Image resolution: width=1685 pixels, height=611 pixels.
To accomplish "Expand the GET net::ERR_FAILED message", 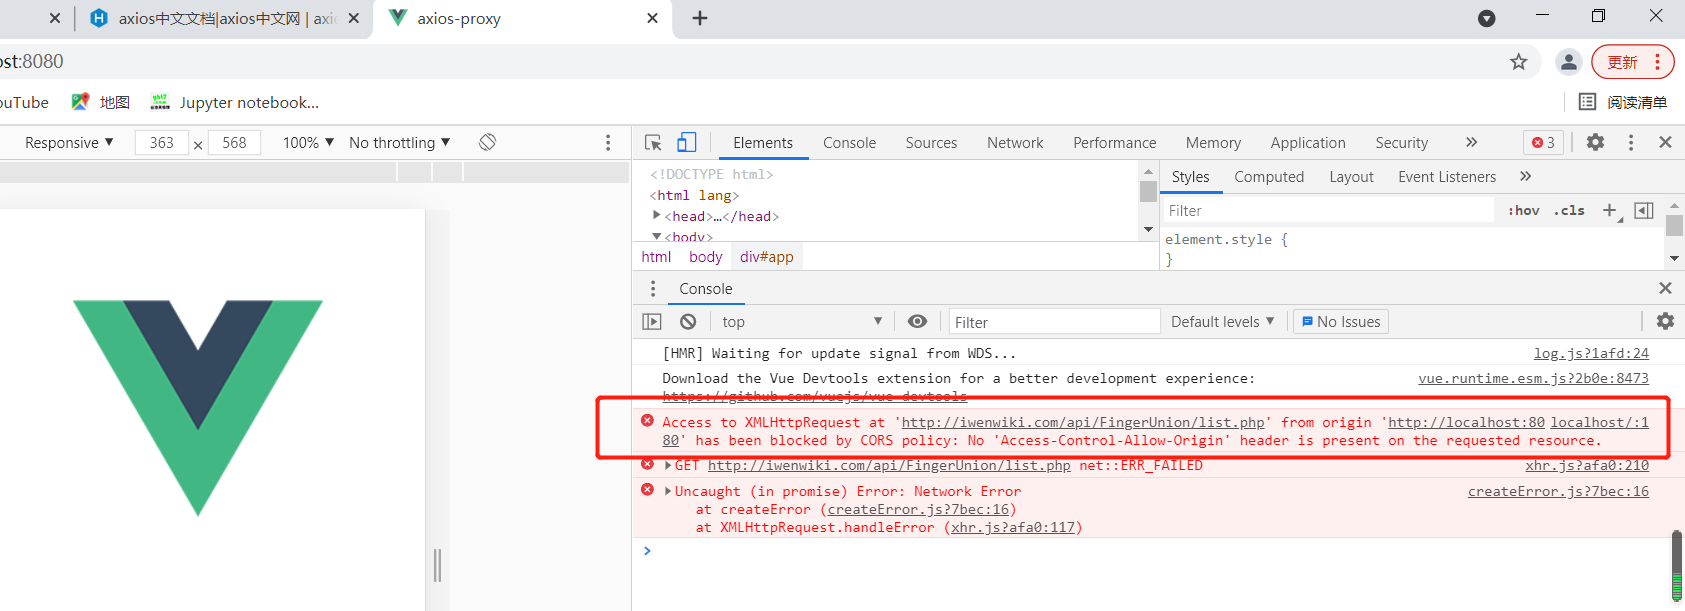I will (x=668, y=465).
